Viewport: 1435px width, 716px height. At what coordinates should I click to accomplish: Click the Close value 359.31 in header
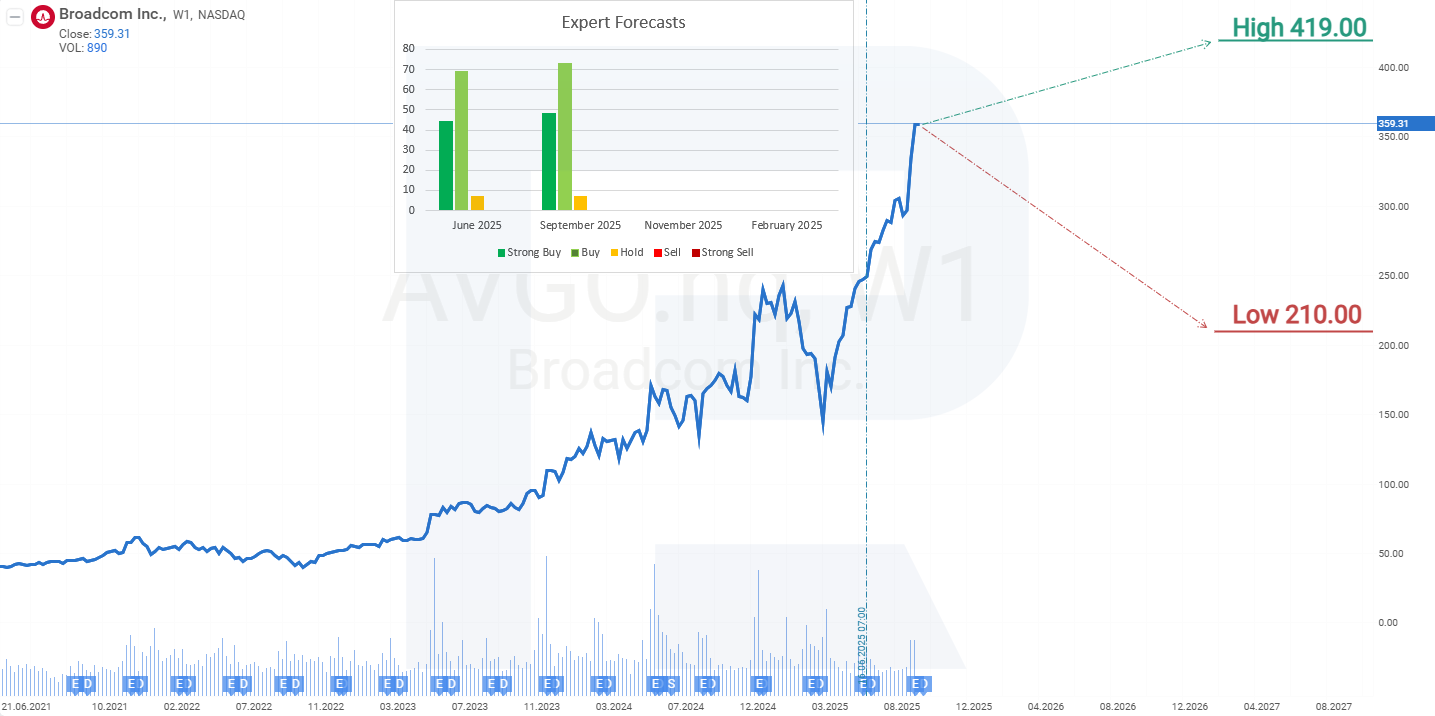pyautogui.click(x=112, y=34)
